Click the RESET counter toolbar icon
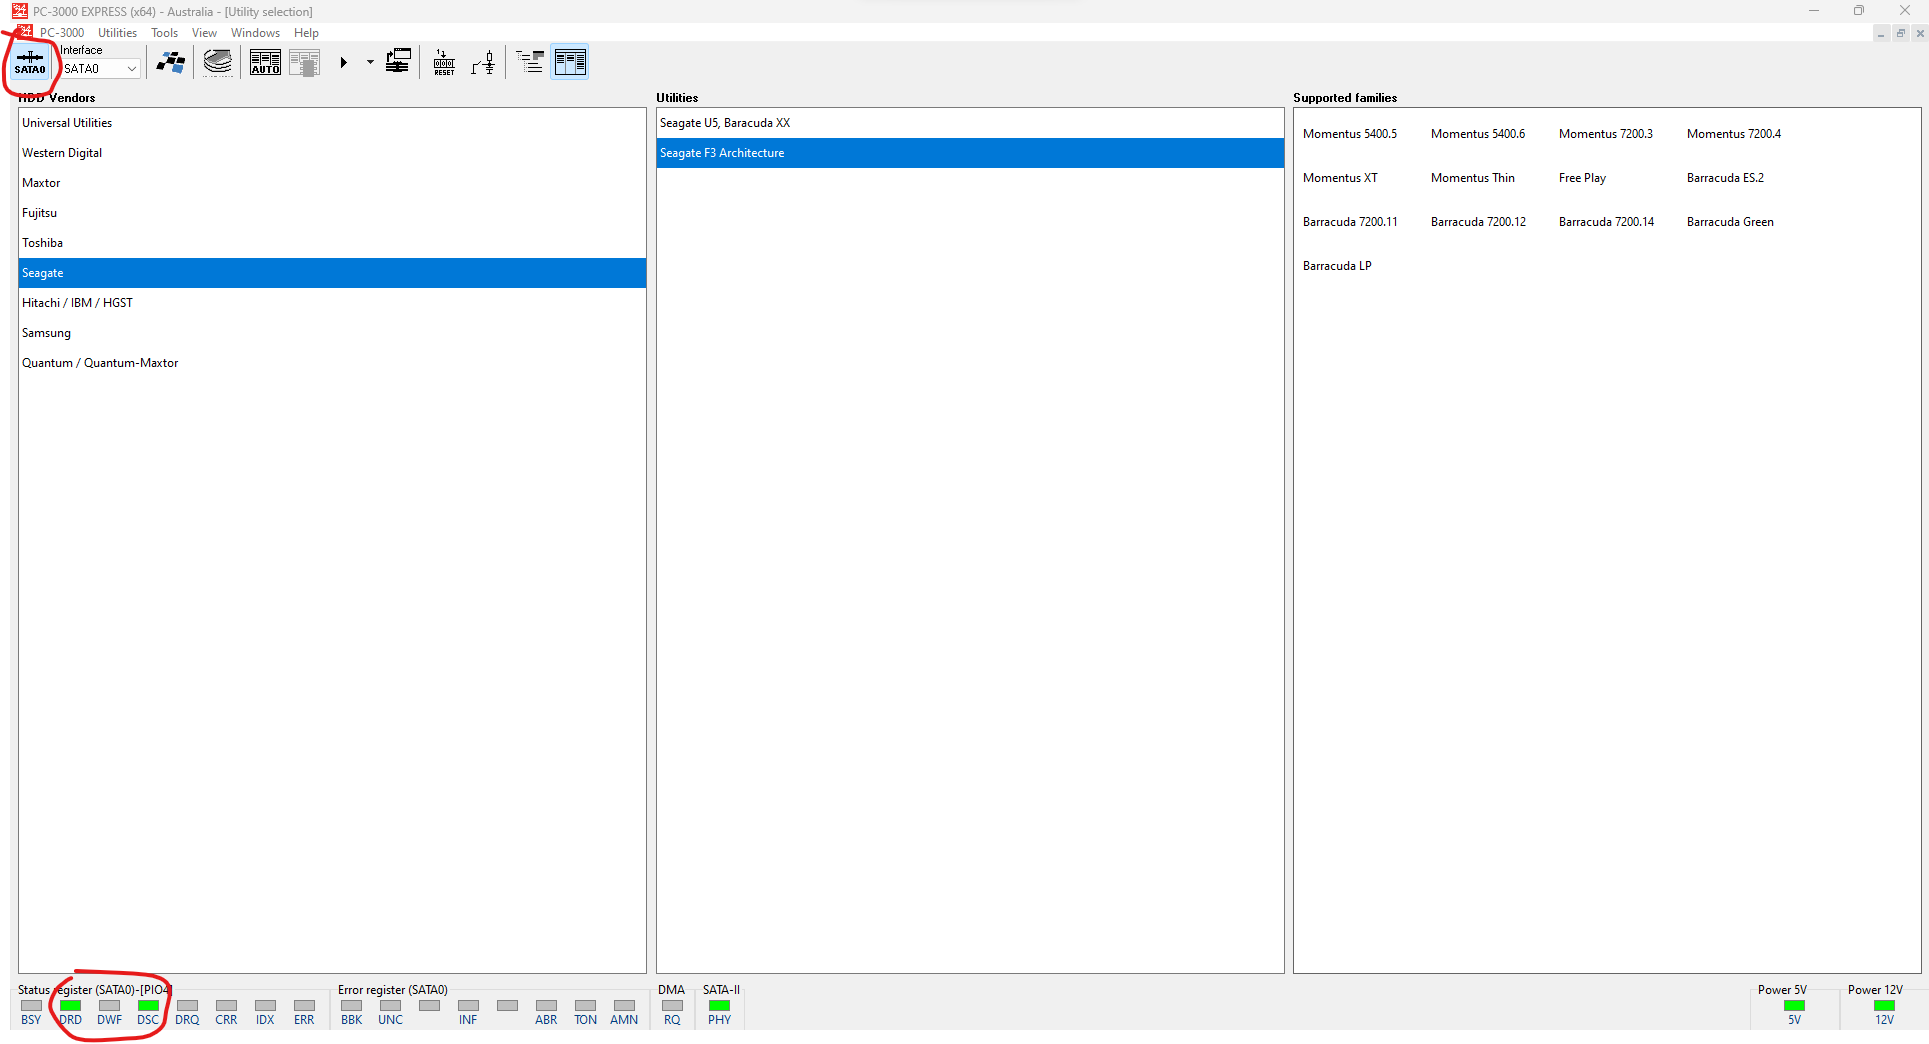Screen dimensions: 1929x1044 [444, 63]
